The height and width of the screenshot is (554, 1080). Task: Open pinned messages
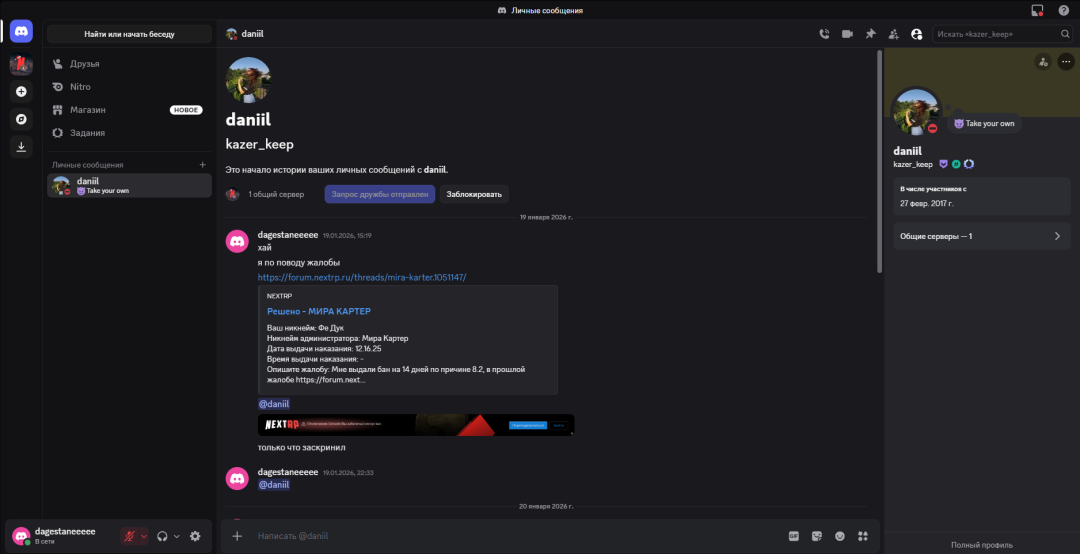click(x=870, y=34)
